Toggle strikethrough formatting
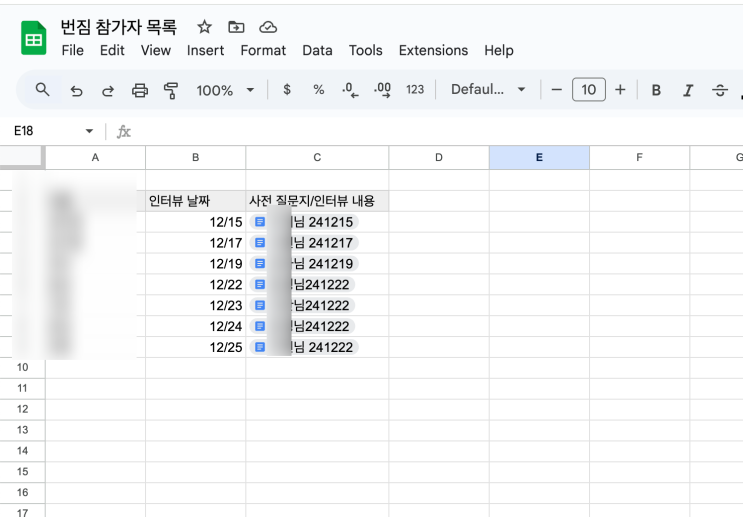 [x=720, y=90]
